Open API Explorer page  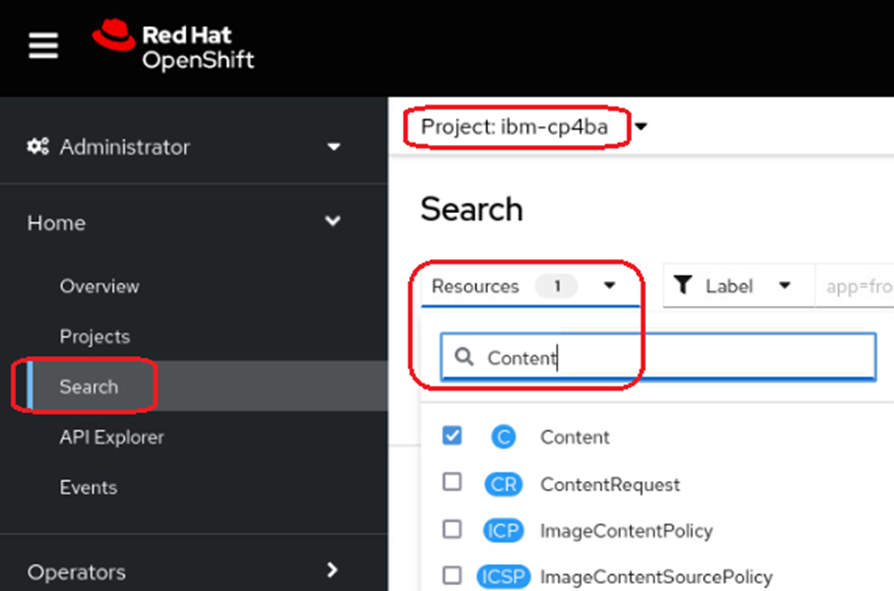point(112,437)
